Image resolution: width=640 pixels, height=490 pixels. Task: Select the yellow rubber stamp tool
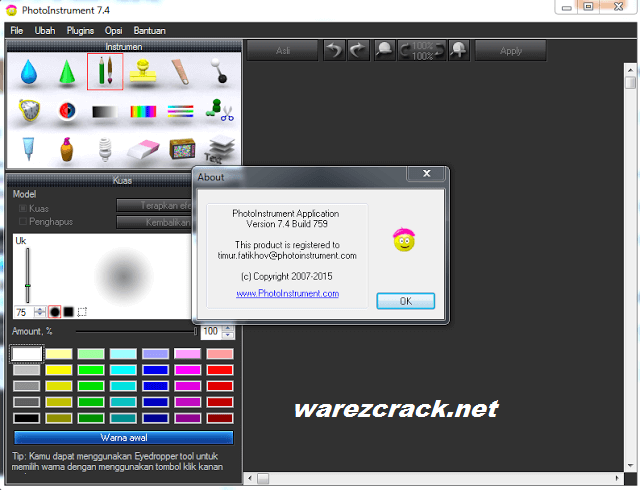[143, 72]
